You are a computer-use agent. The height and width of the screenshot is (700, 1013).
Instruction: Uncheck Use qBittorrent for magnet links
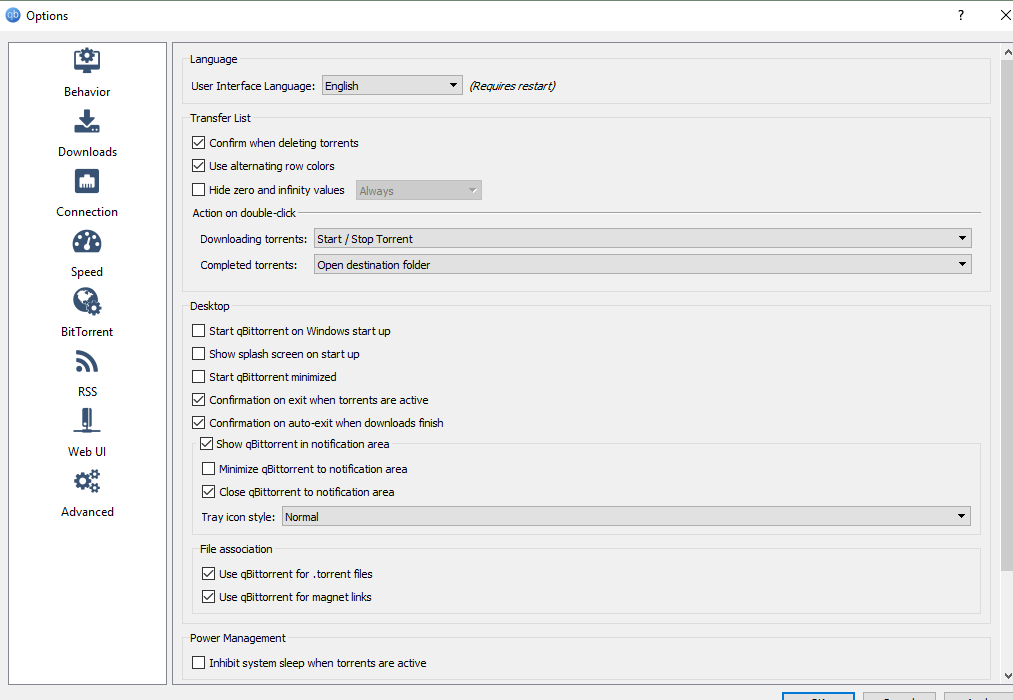pos(209,597)
